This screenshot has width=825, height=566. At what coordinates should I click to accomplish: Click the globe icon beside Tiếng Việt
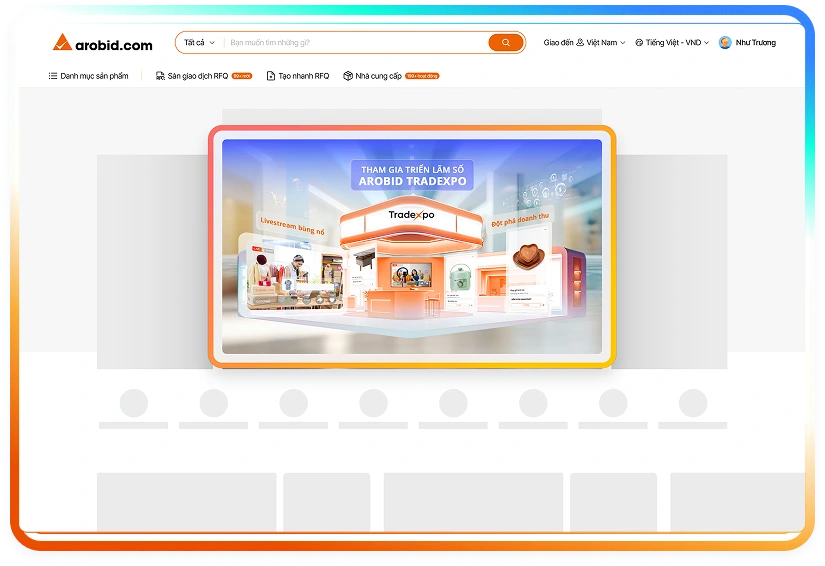point(639,43)
